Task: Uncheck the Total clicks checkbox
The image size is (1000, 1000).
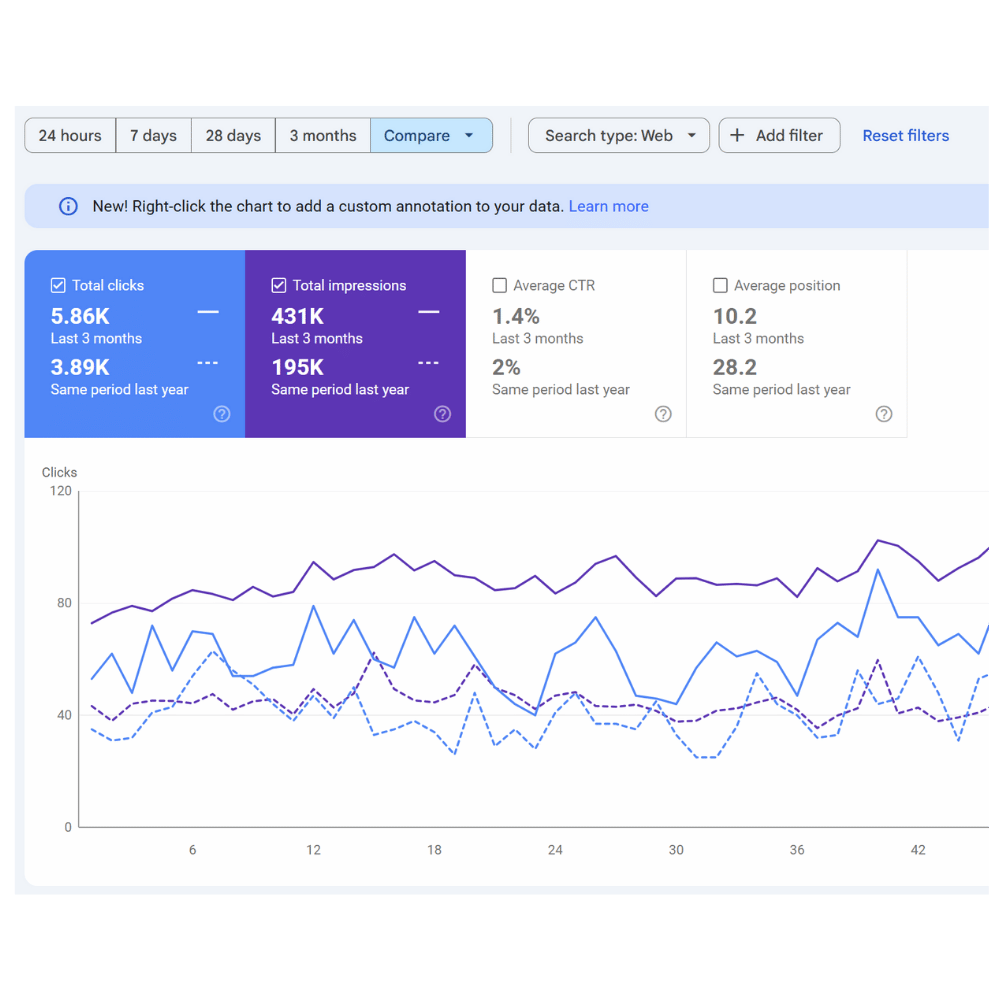Action: pyautogui.click(x=58, y=286)
